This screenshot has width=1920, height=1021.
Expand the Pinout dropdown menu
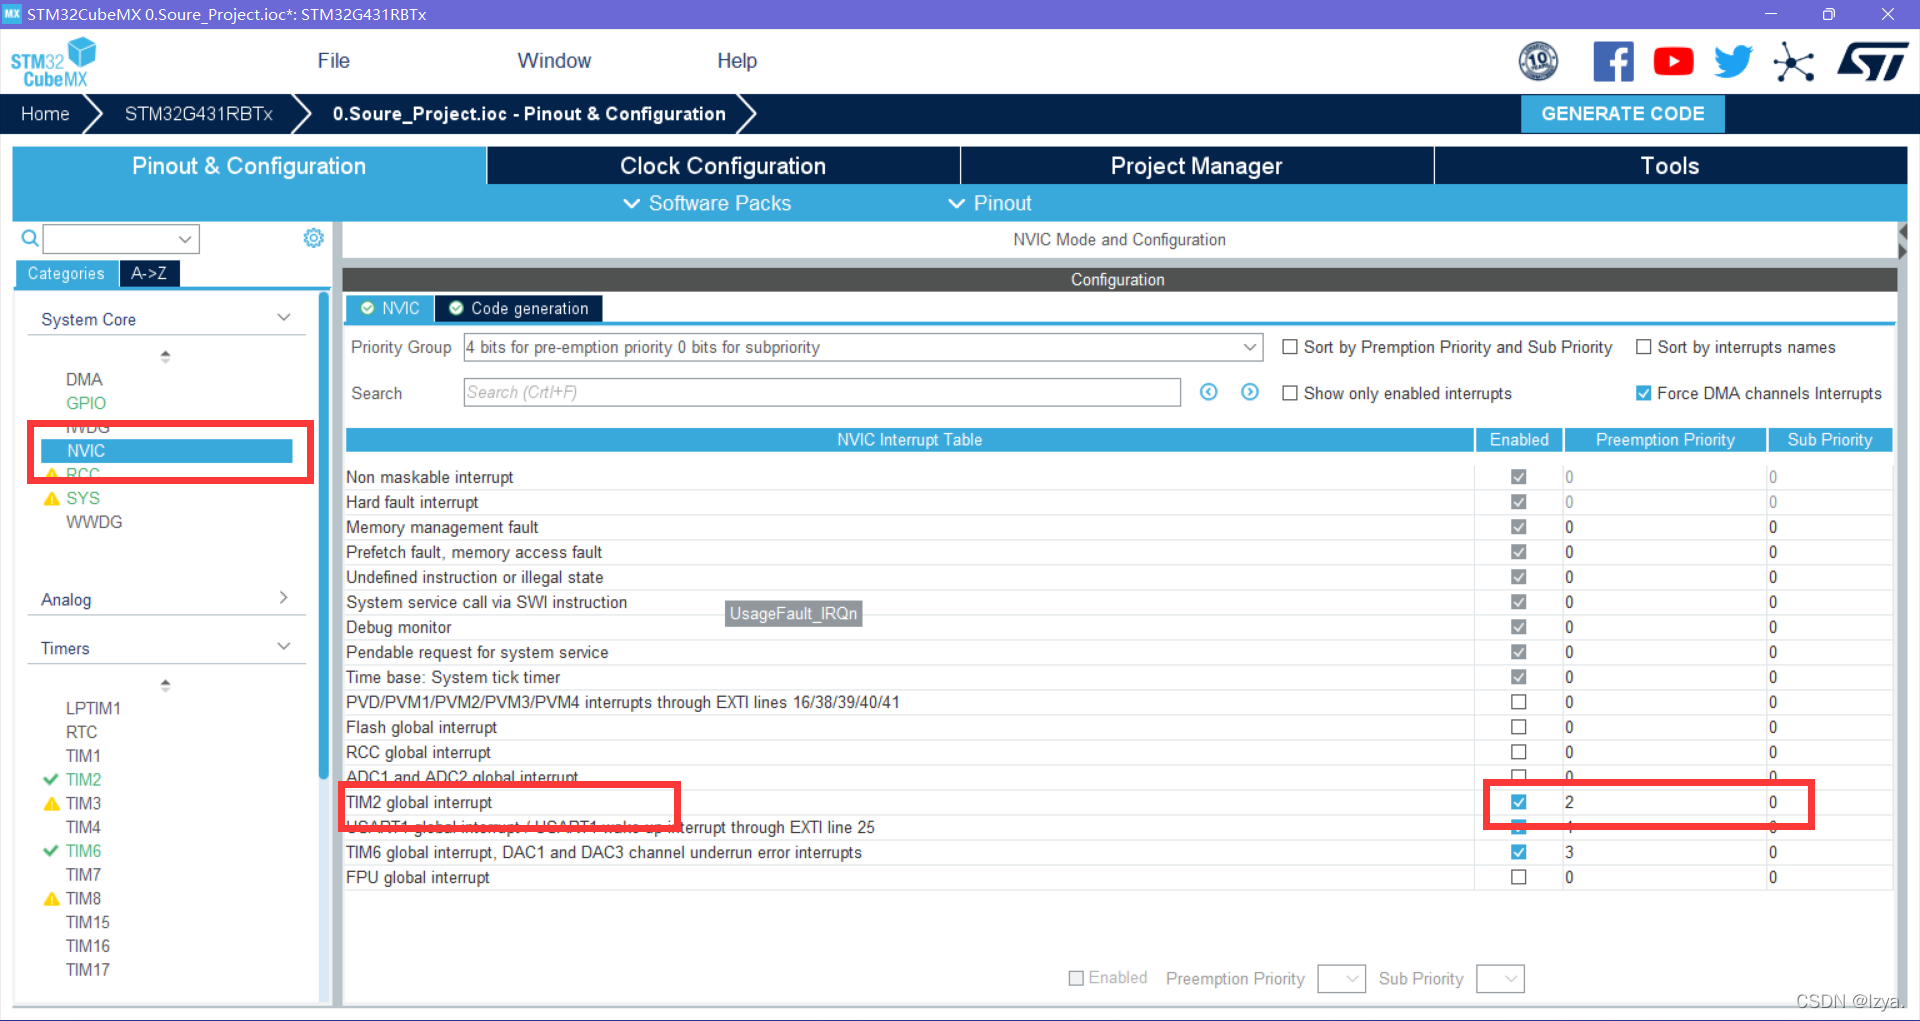click(x=989, y=203)
